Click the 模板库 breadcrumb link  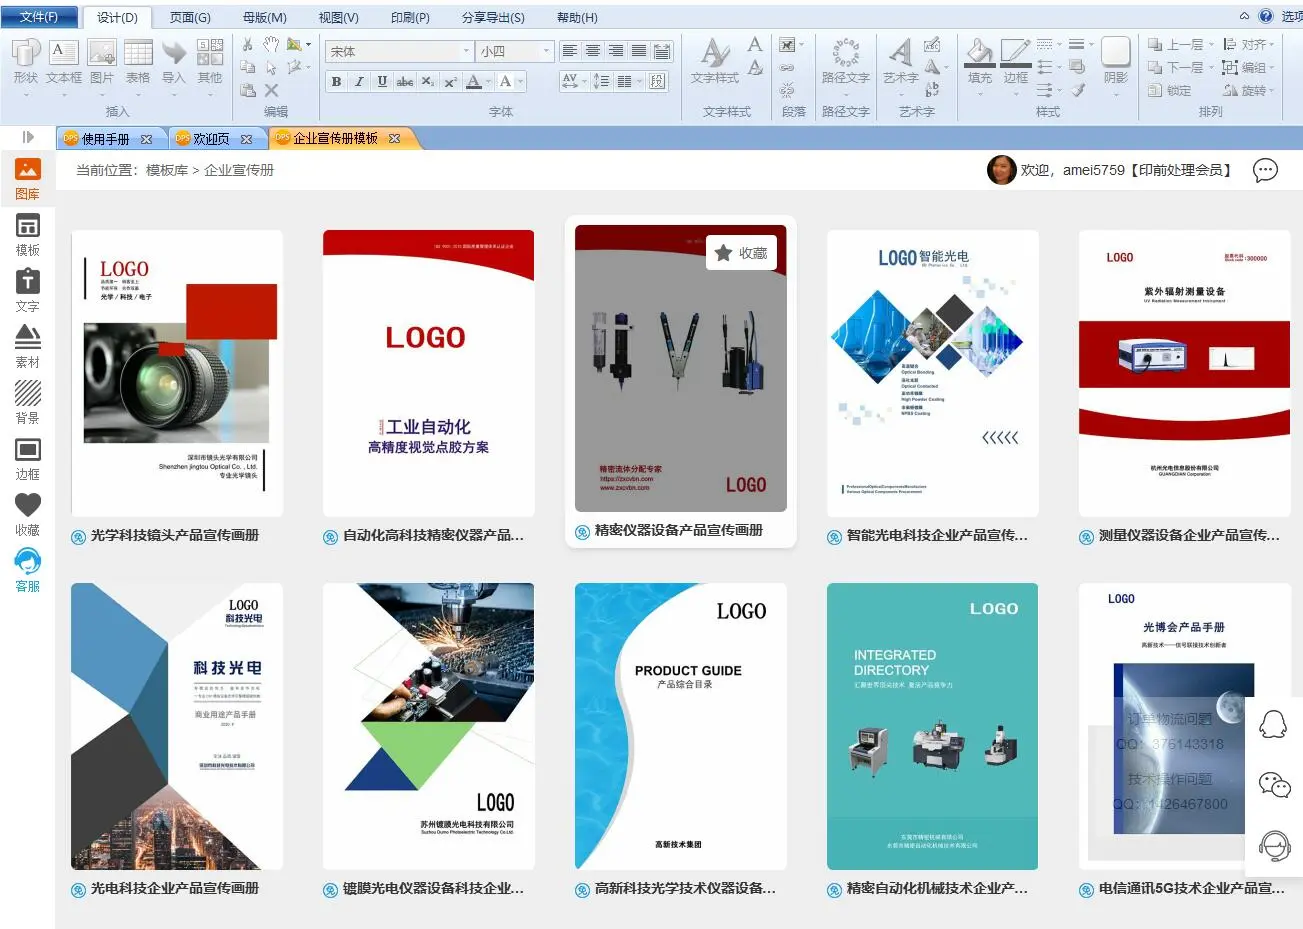coord(167,170)
